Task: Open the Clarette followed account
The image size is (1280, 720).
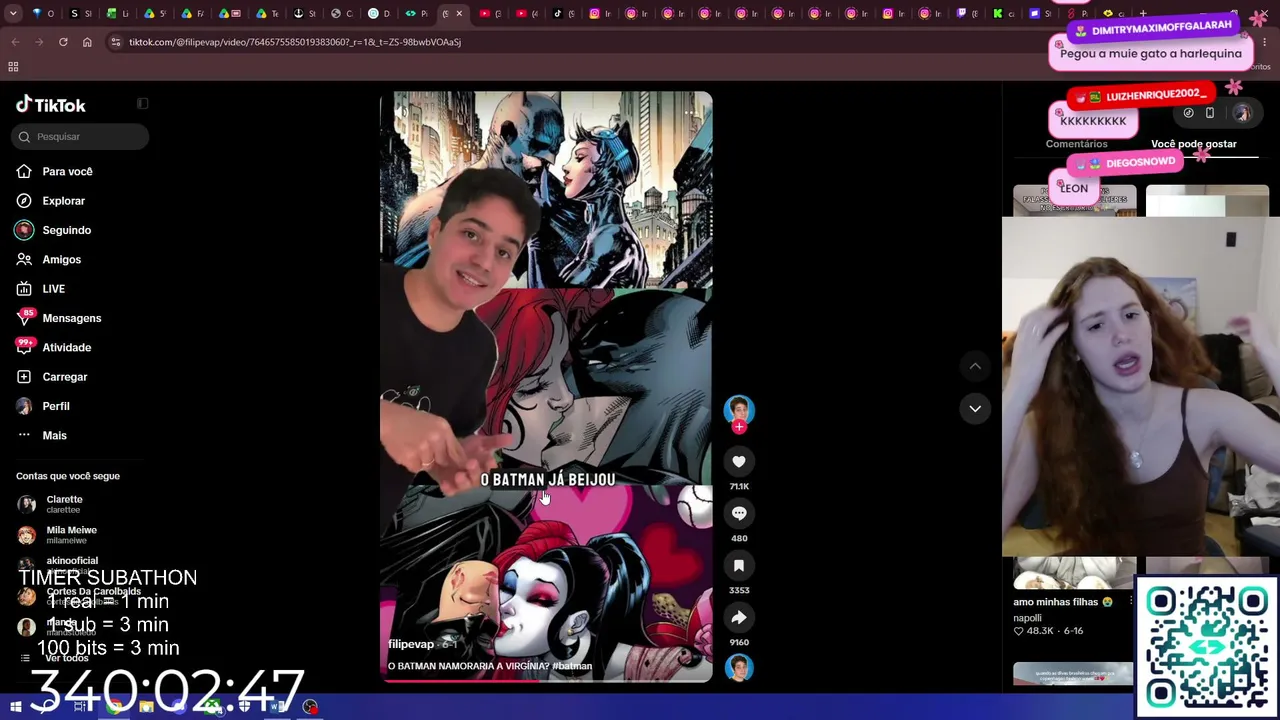Action: 64,504
